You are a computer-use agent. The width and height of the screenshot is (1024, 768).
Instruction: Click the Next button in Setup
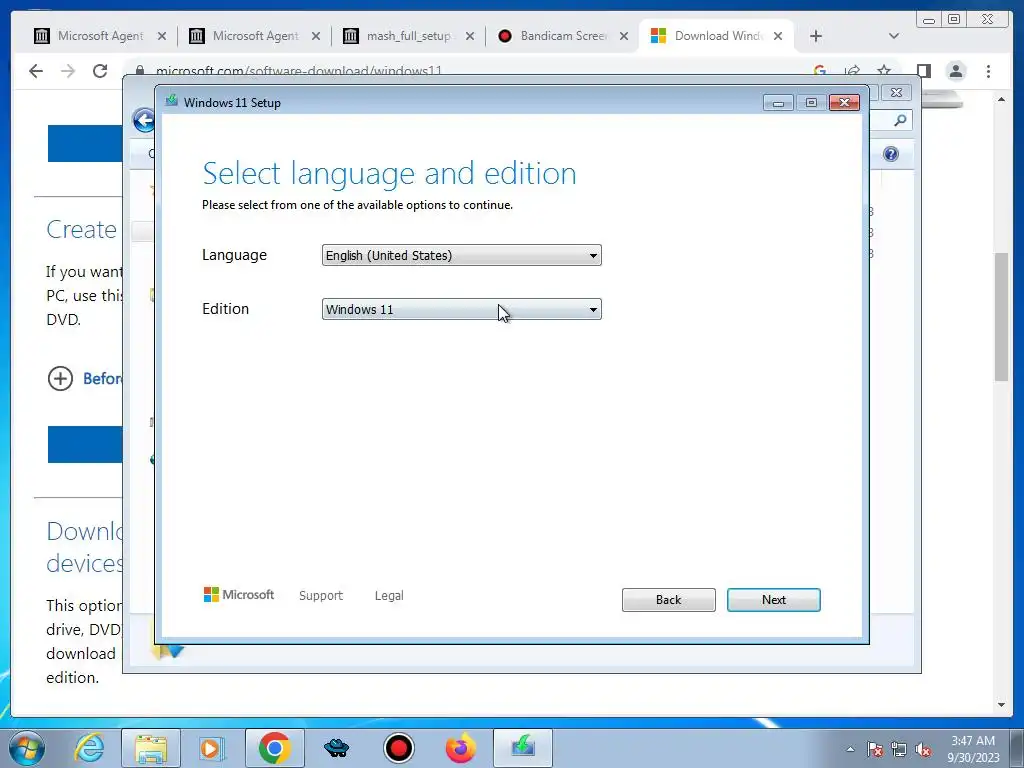click(773, 600)
